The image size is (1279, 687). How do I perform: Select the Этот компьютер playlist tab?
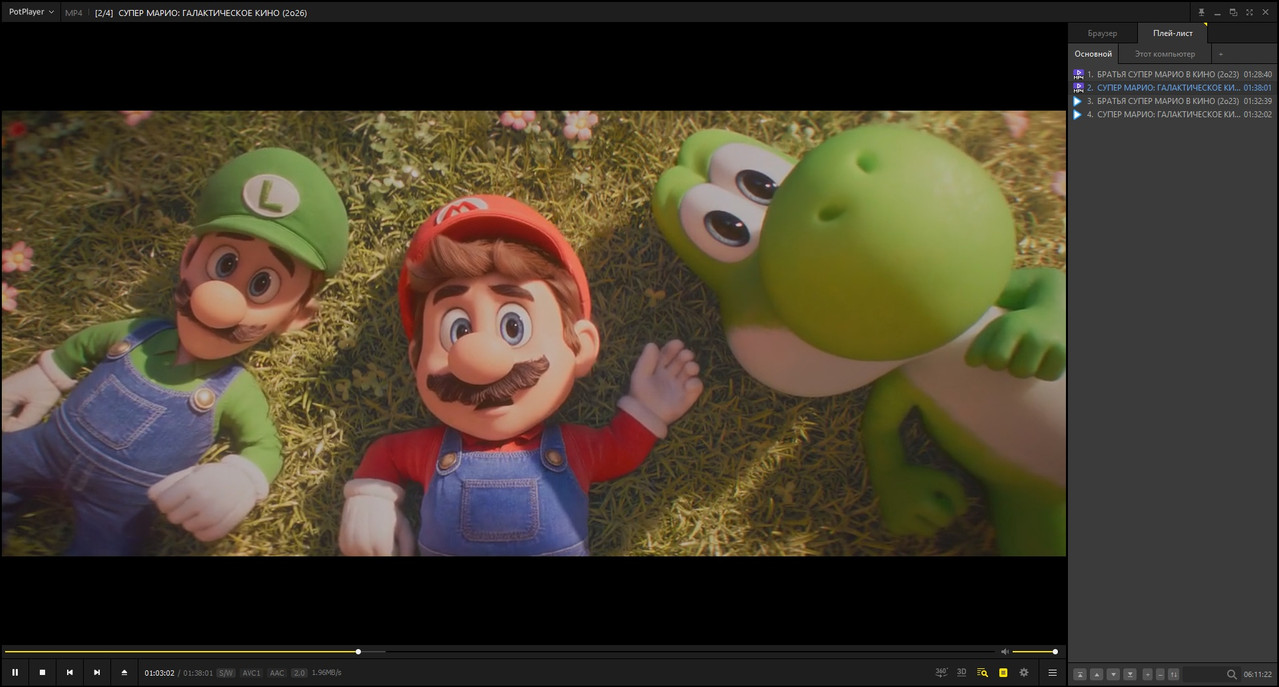[1165, 54]
